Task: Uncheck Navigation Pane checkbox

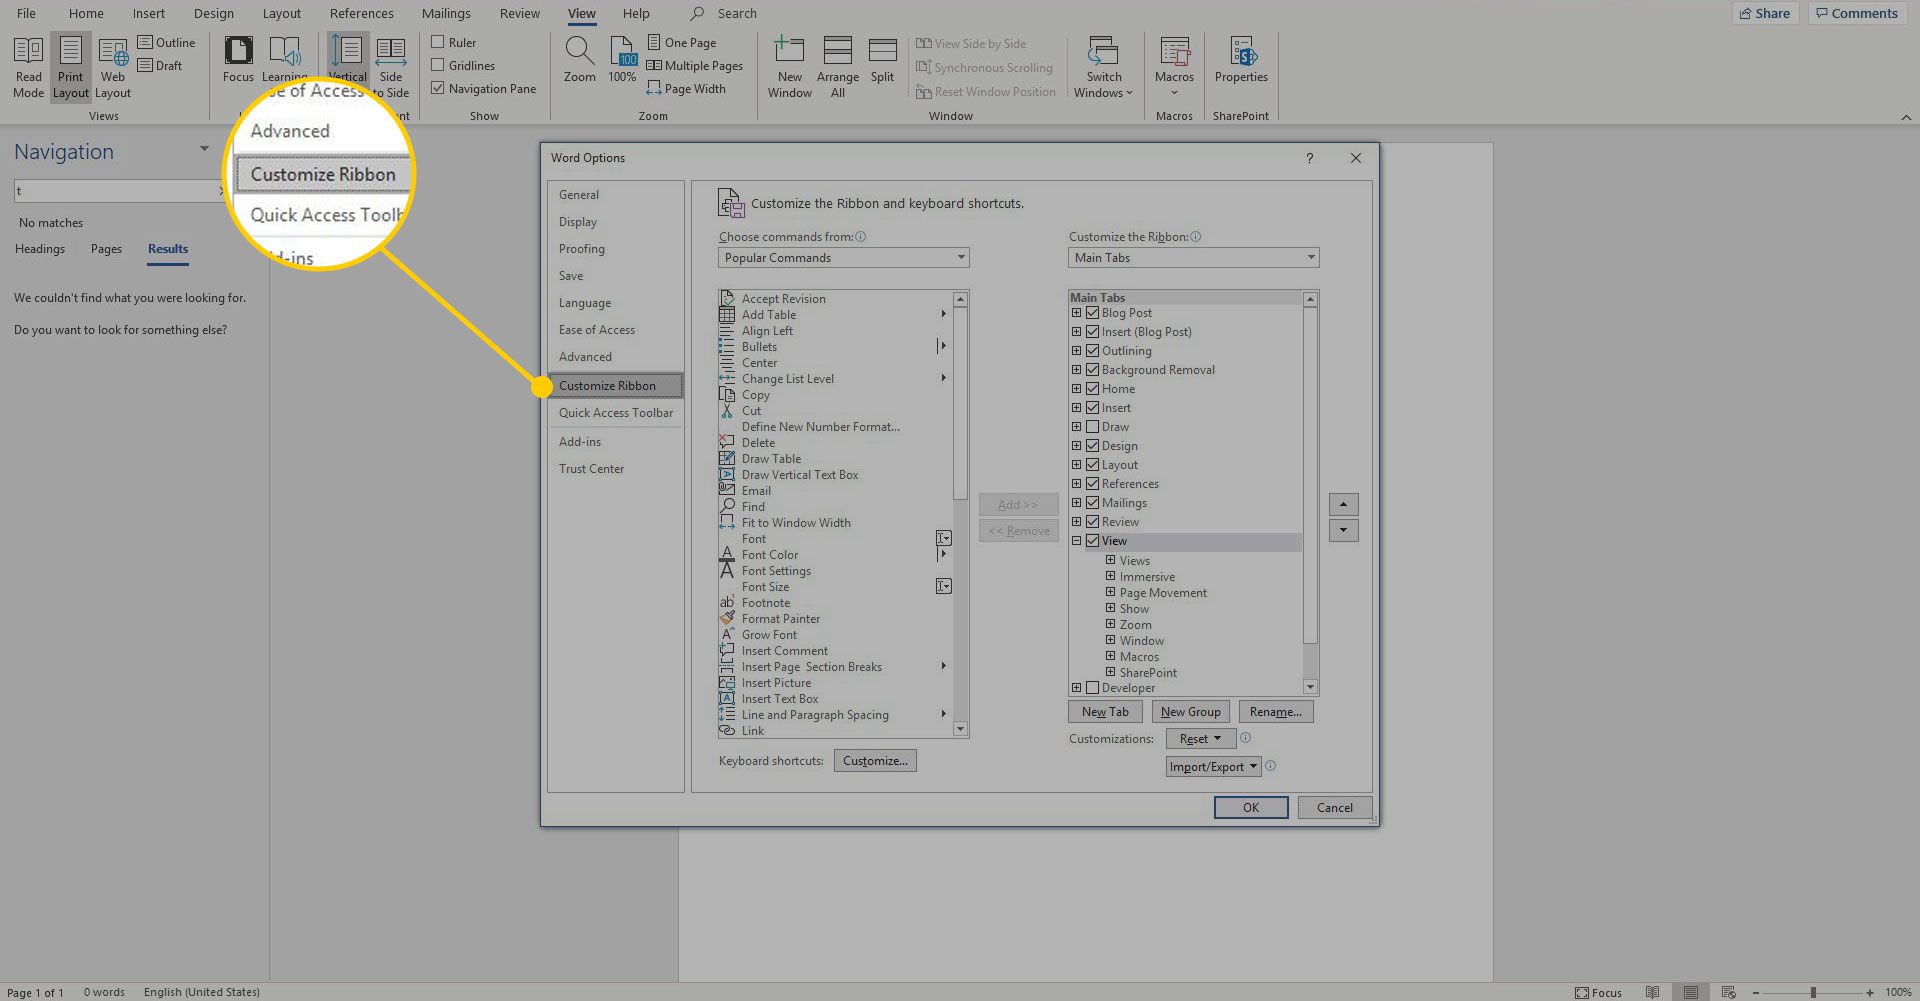Action: 437,88
